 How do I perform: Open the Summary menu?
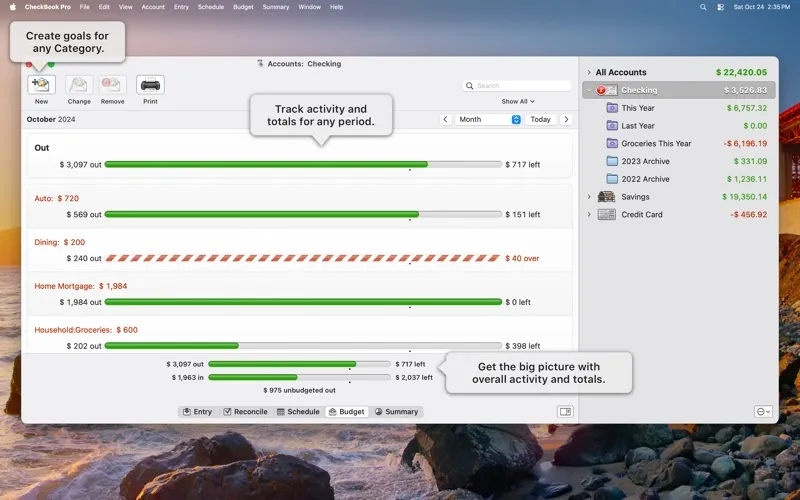(x=276, y=7)
